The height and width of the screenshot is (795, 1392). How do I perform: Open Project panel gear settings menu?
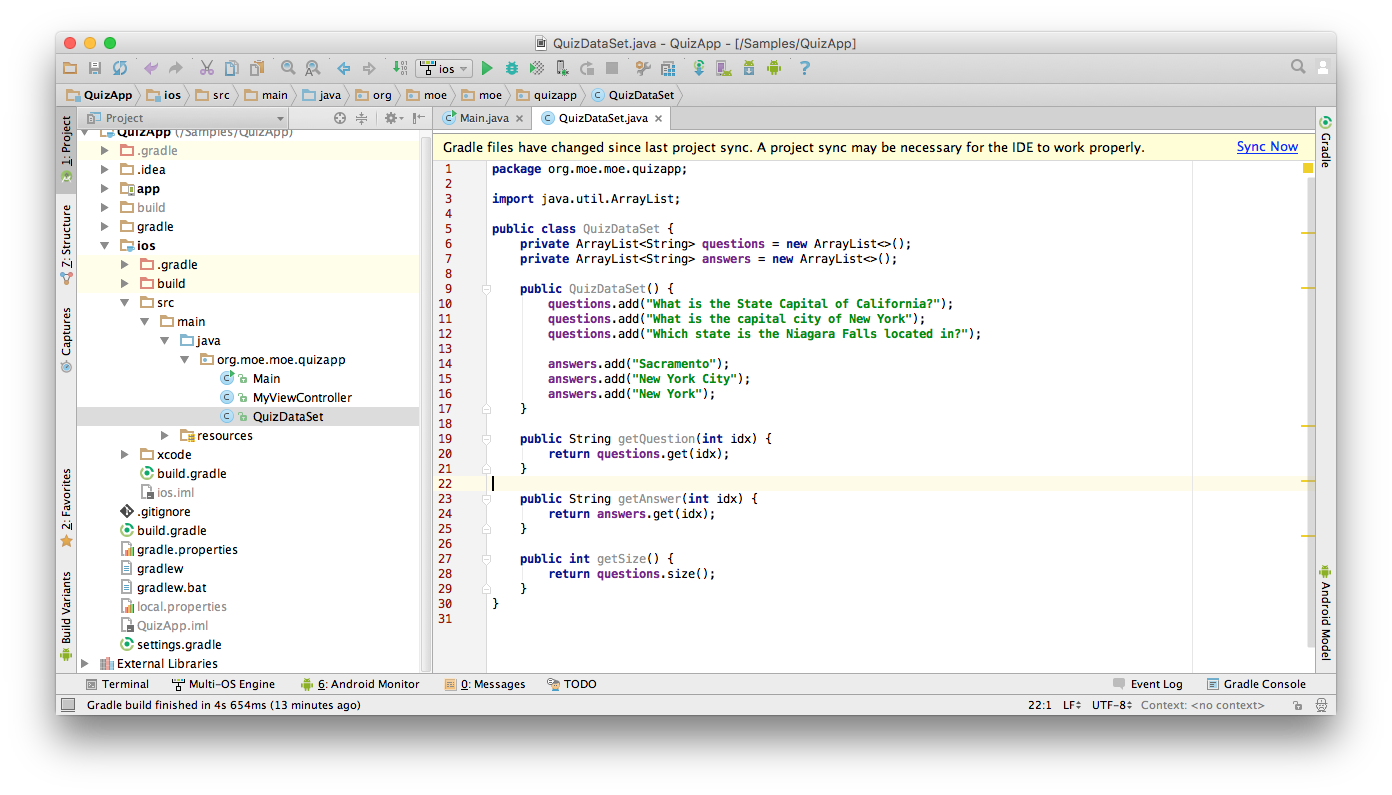pos(393,118)
